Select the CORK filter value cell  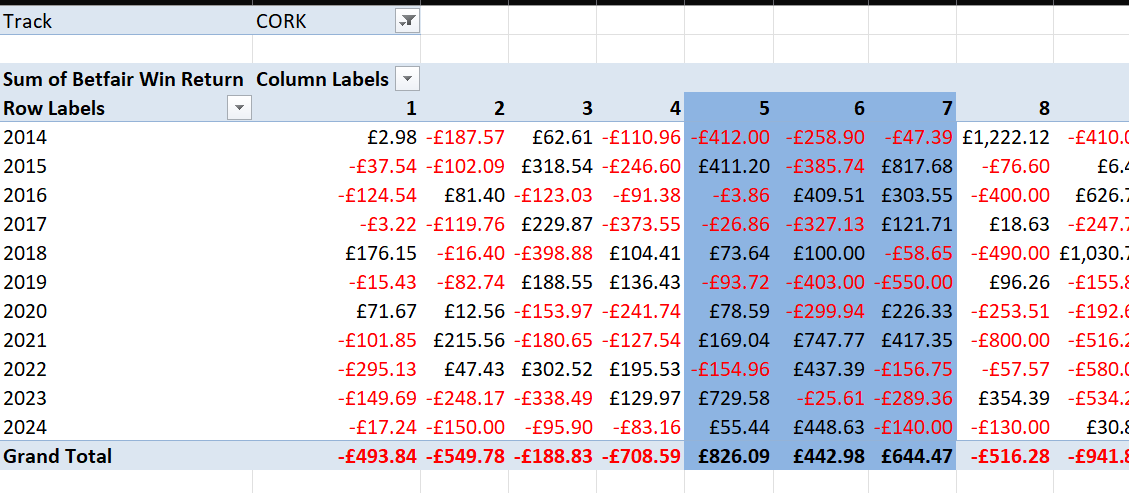336,21
